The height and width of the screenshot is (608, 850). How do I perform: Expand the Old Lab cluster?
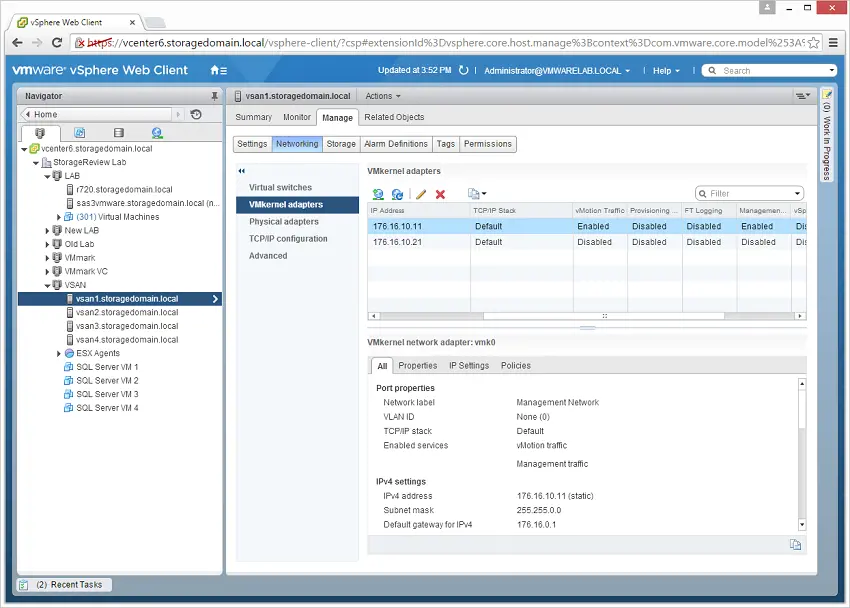pyautogui.click(x=47, y=244)
